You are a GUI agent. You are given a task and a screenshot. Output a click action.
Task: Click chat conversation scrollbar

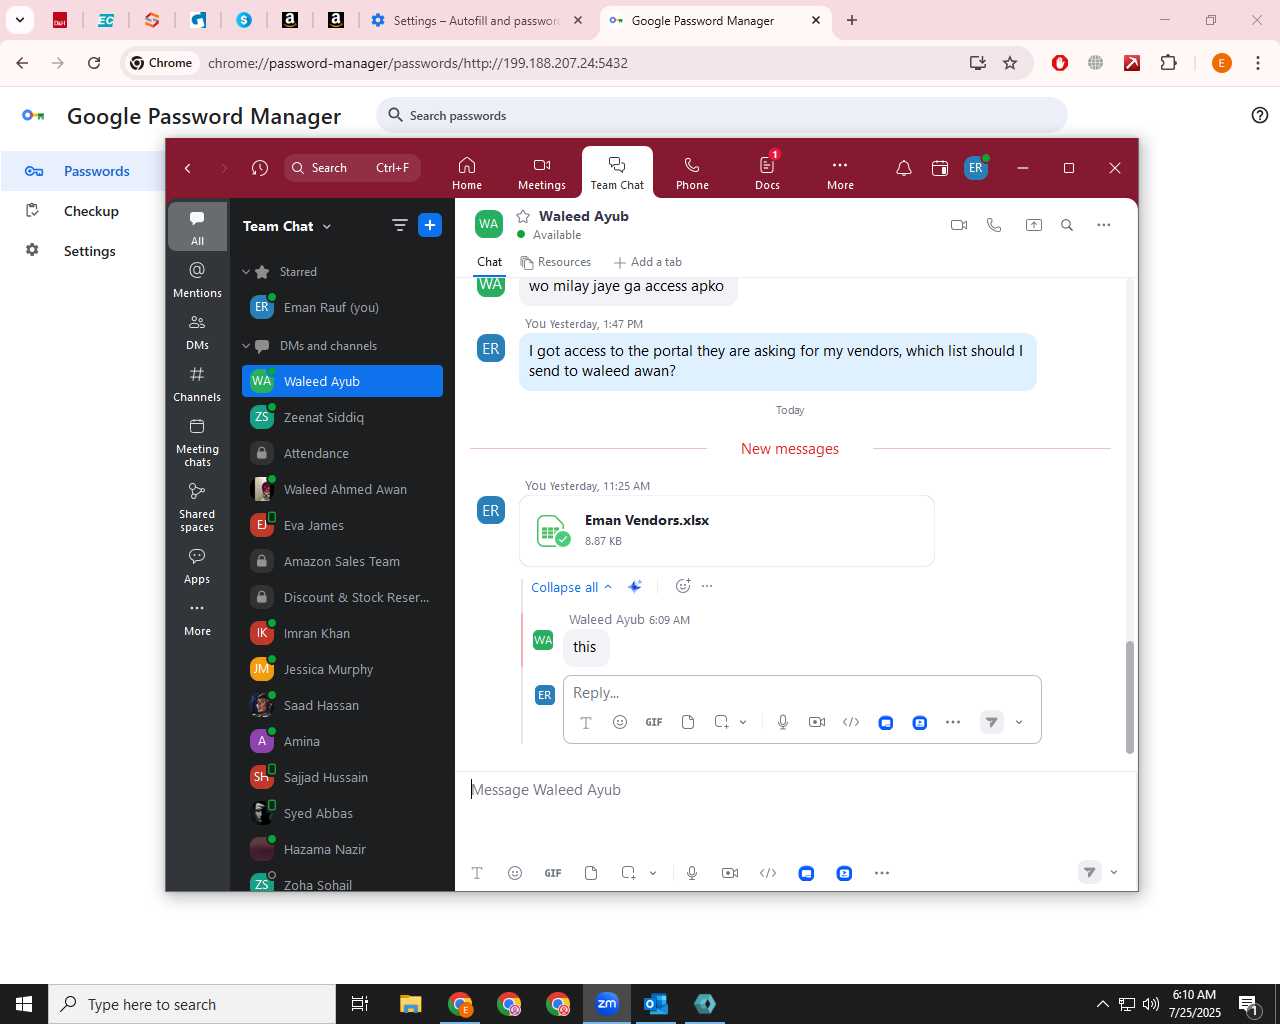[1130, 697]
